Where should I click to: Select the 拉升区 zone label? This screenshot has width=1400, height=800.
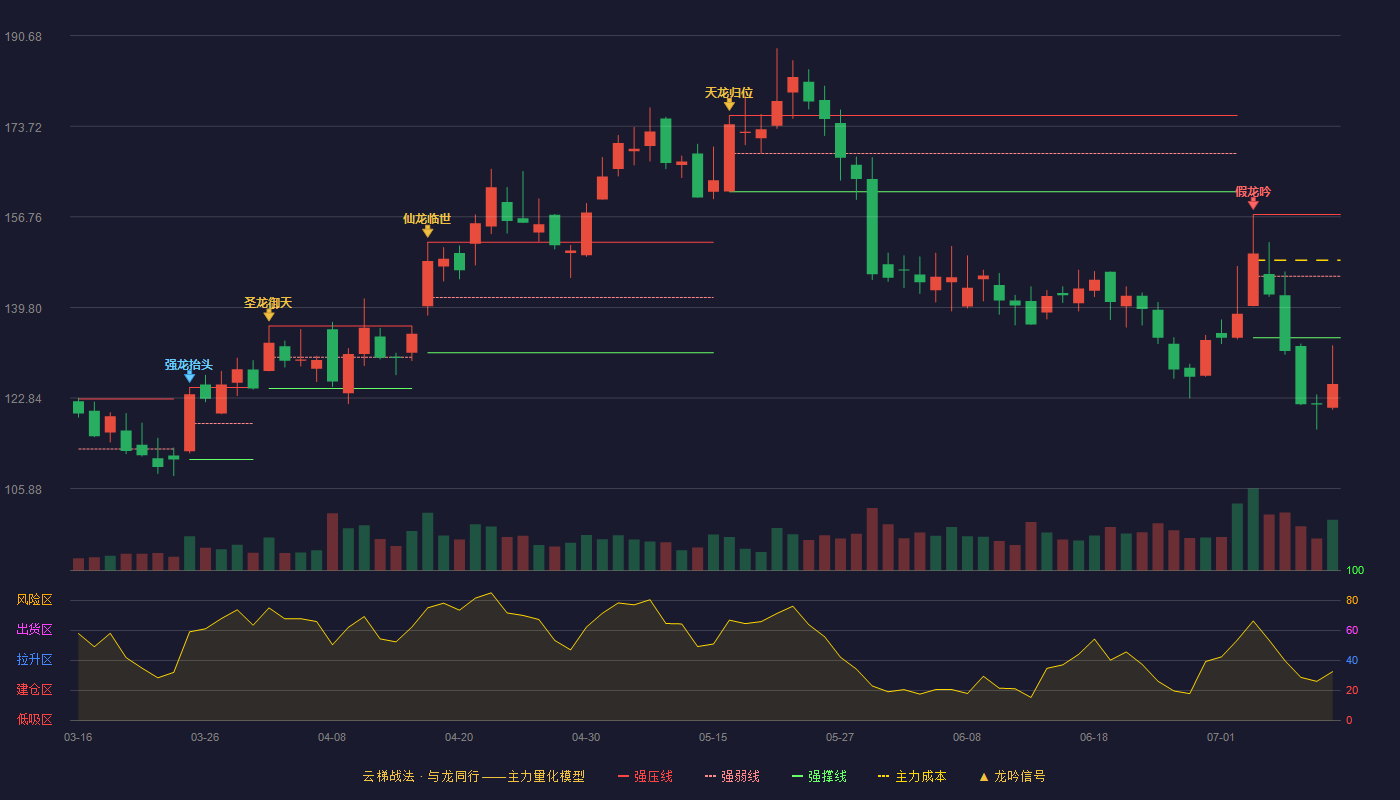pyautogui.click(x=34, y=660)
